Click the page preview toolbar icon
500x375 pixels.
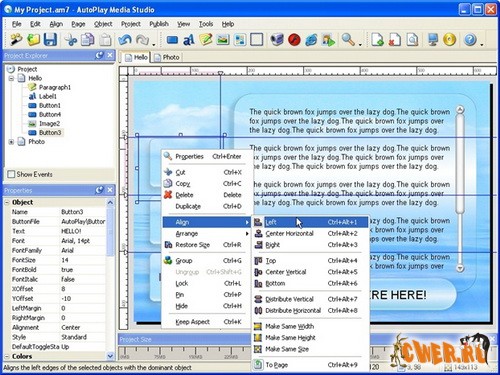click(x=412, y=40)
